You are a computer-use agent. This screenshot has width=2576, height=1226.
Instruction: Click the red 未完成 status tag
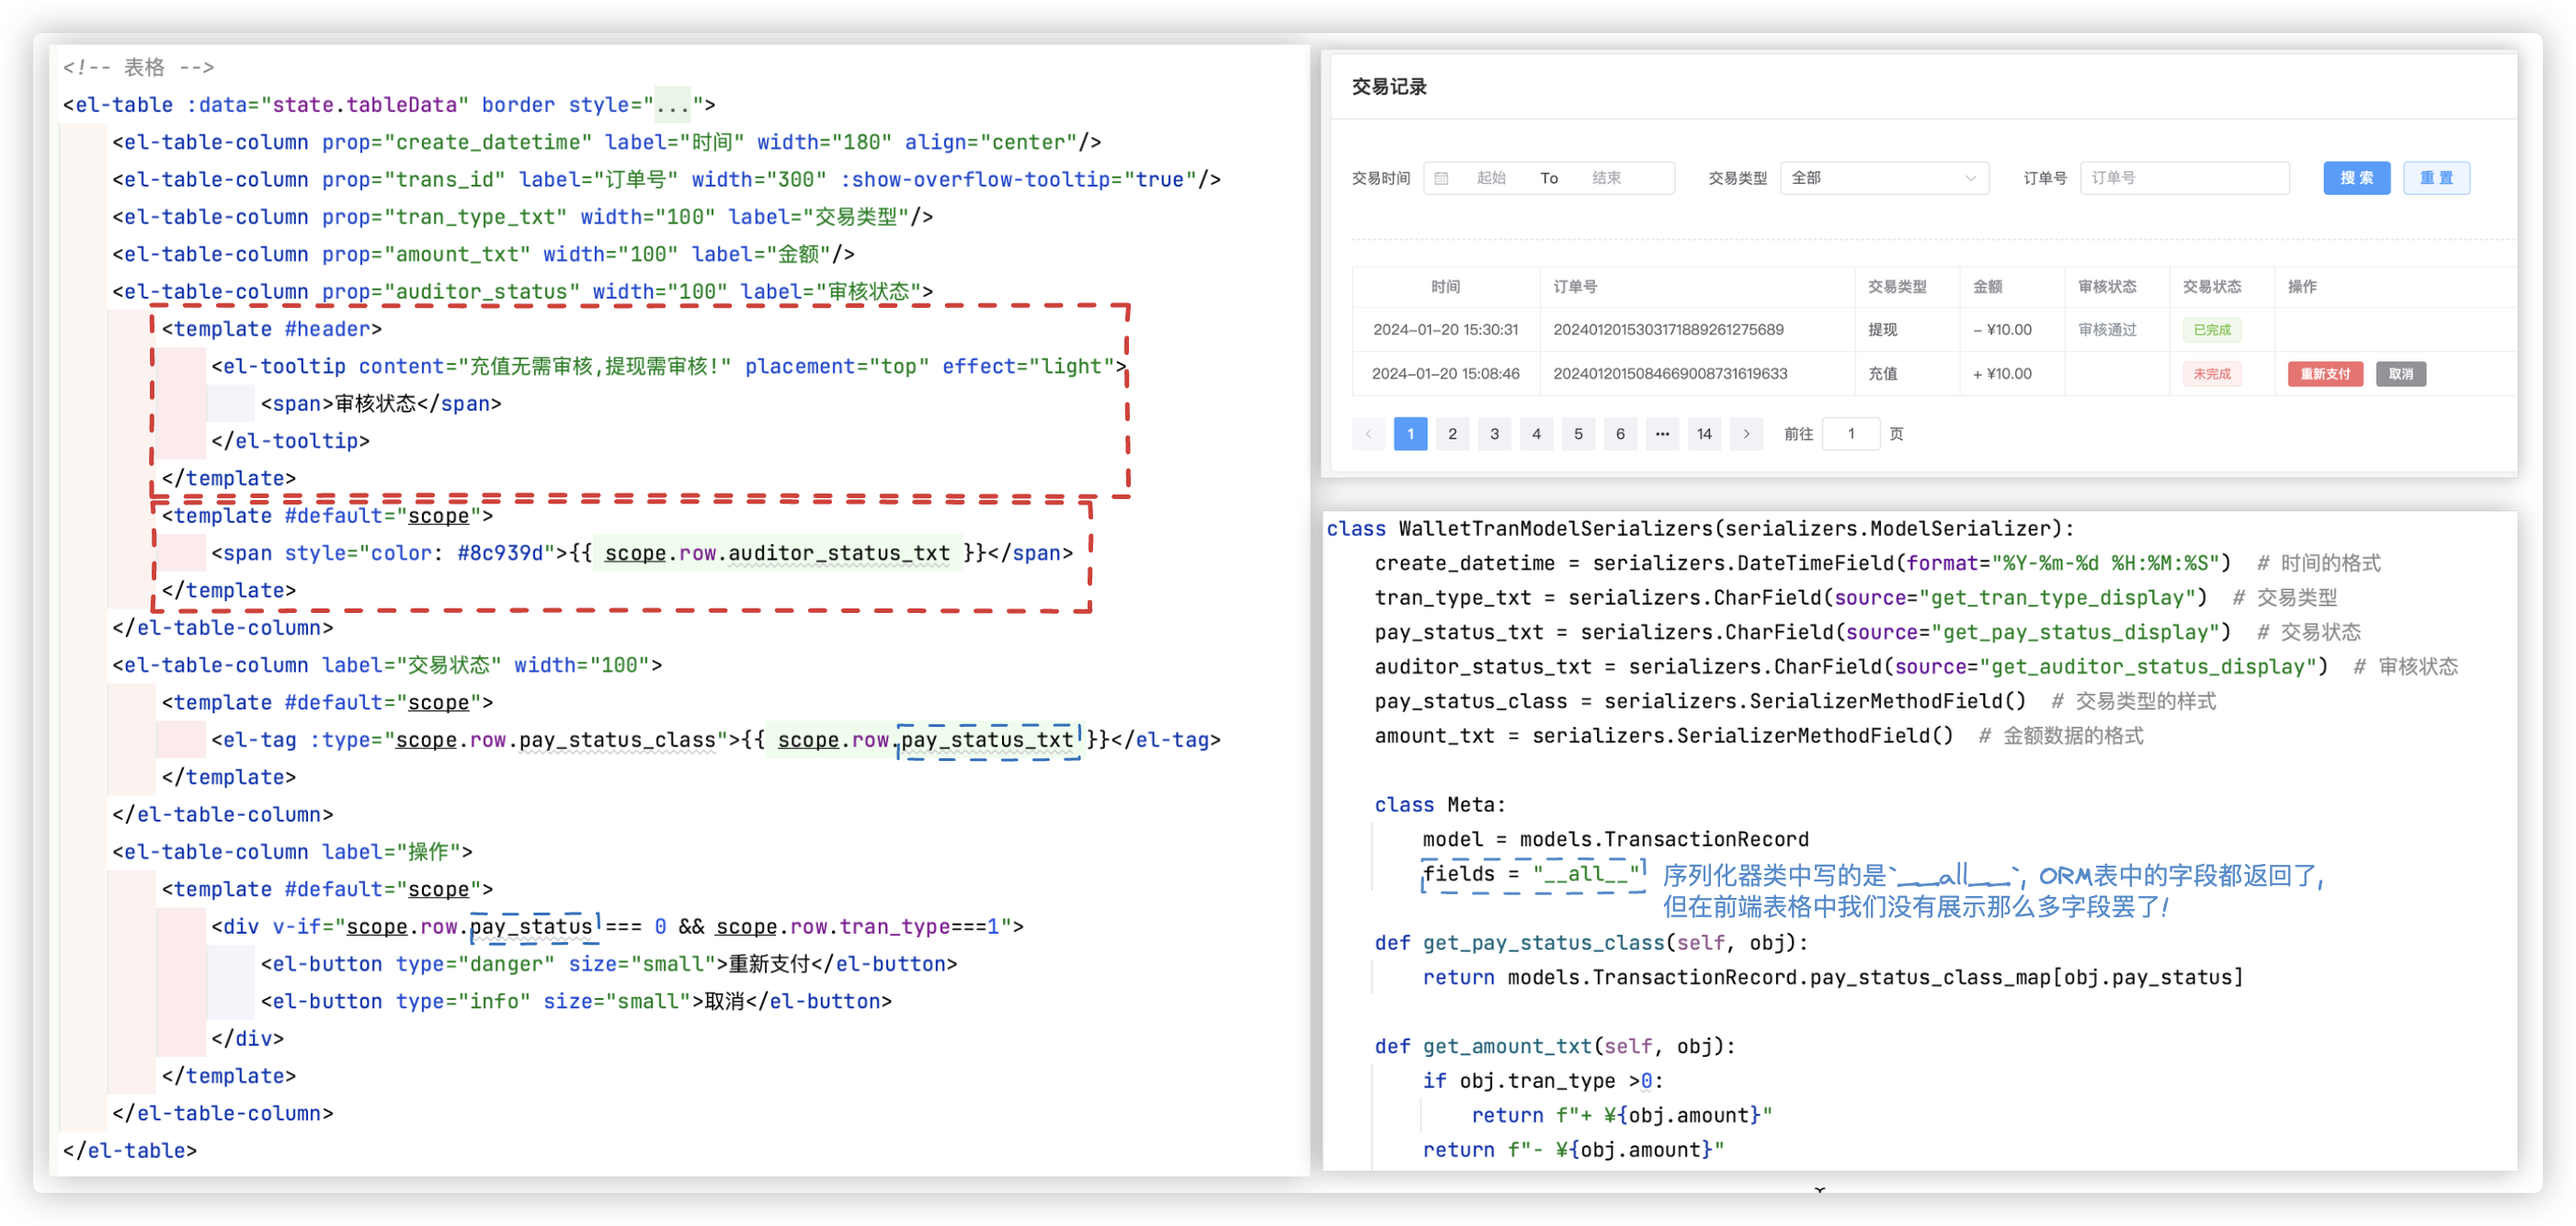click(2211, 374)
